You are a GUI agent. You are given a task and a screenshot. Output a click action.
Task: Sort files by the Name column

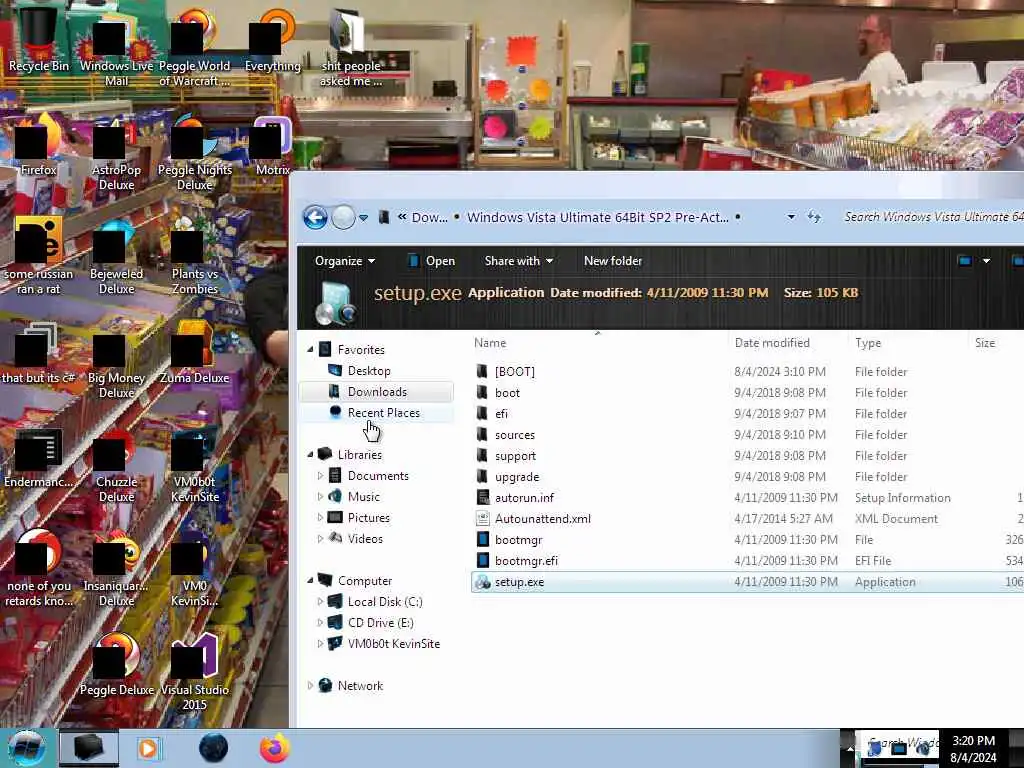coord(490,343)
